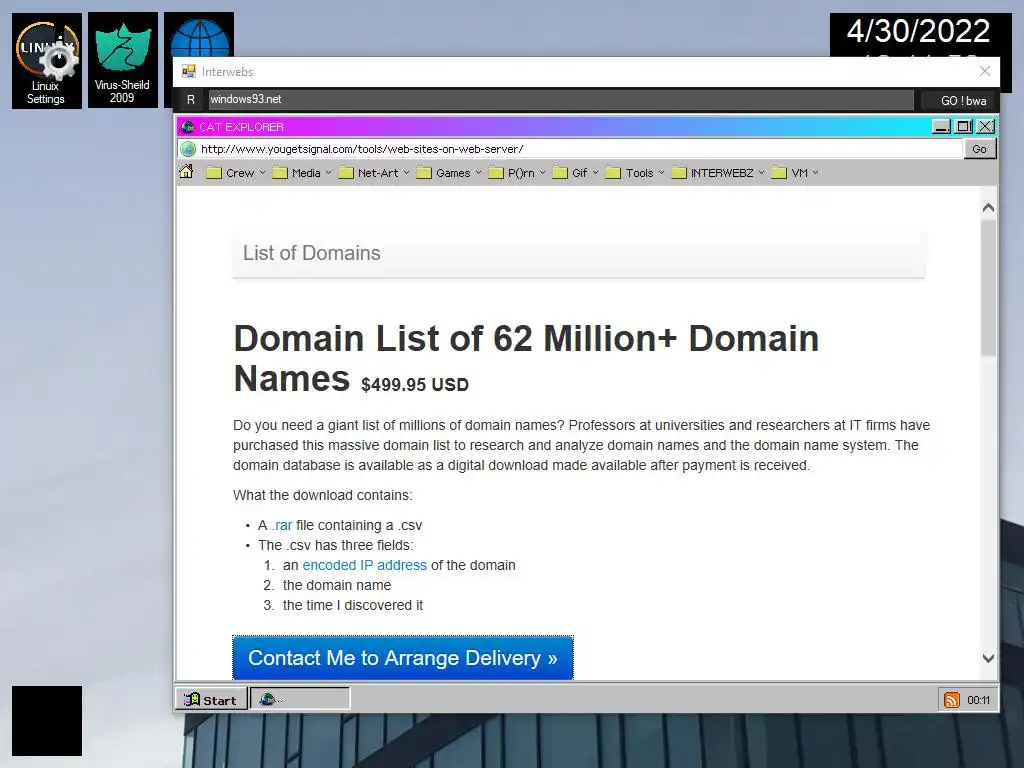
Task: Open the Linuix Settings desktop icon
Action: click(x=46, y=61)
